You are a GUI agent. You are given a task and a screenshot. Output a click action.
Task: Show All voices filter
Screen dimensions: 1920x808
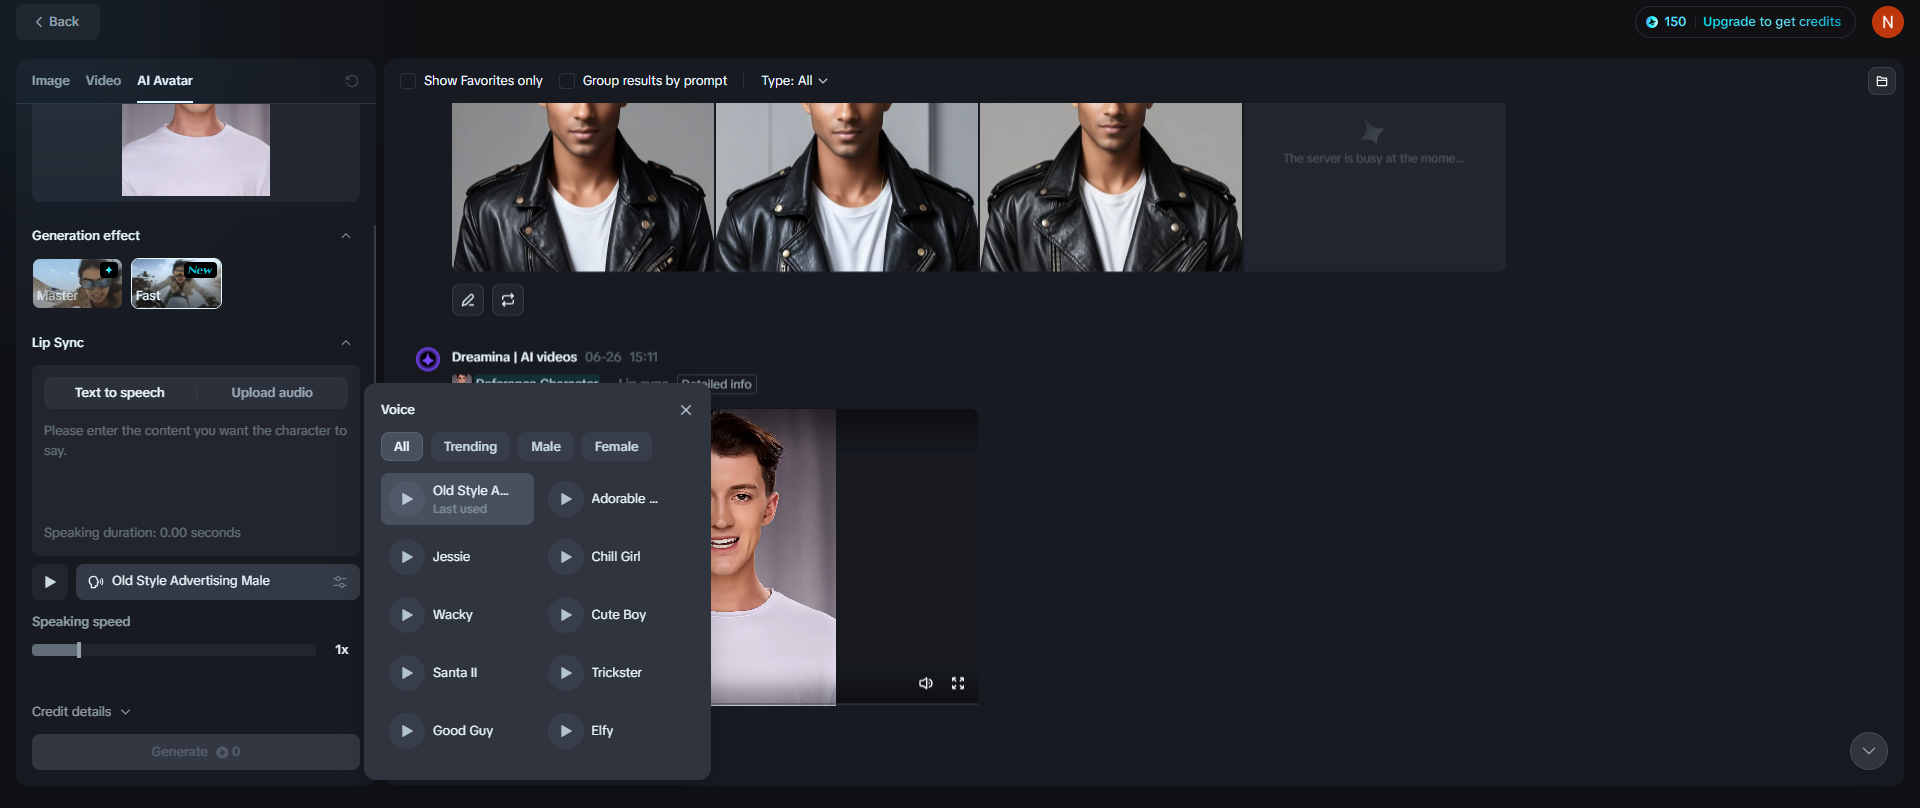pos(402,447)
